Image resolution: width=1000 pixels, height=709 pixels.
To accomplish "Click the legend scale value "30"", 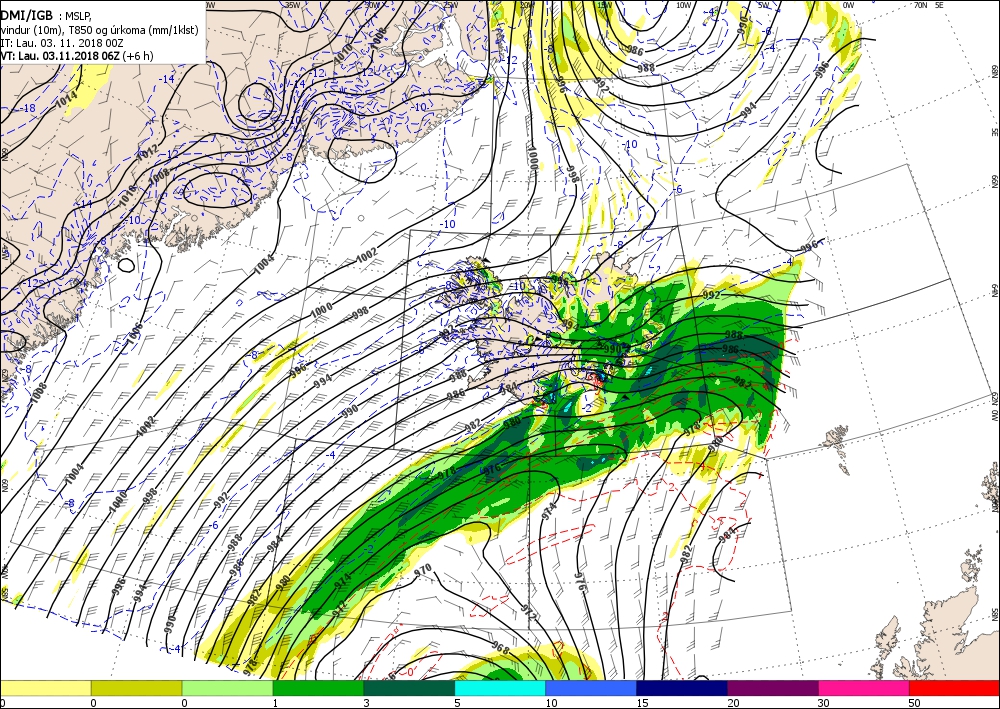I will click(824, 703).
